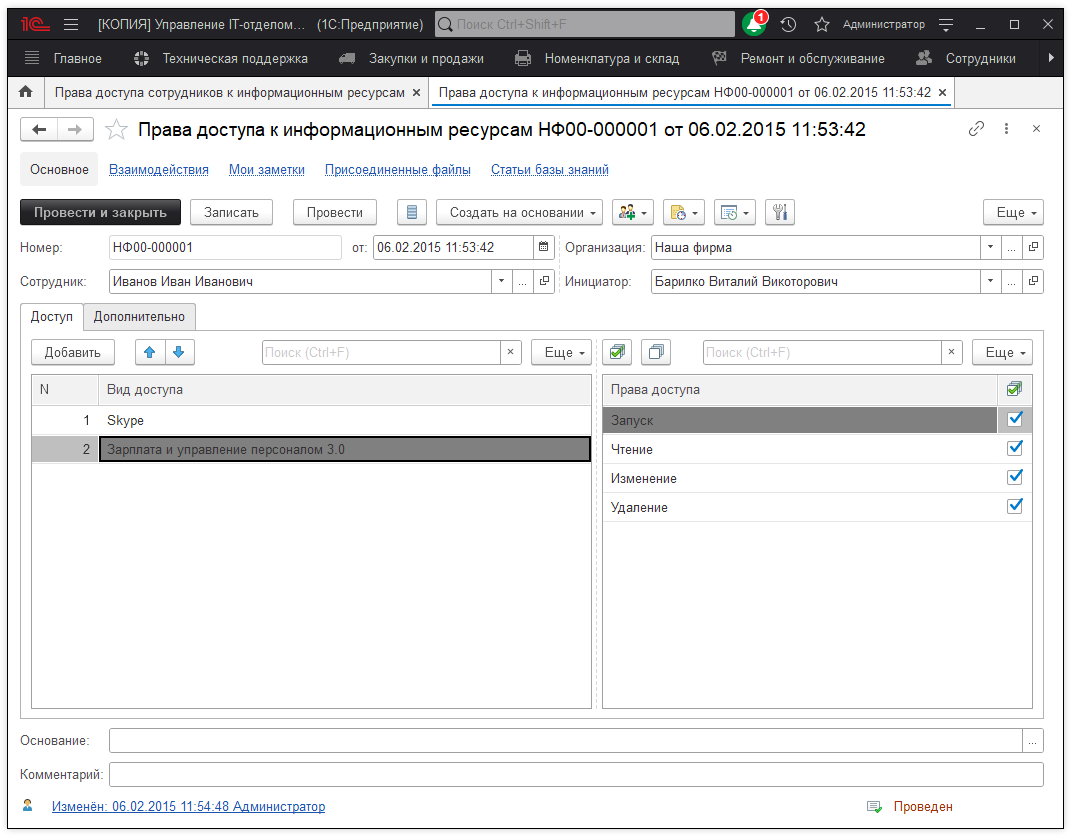Toggle the Удаление checkbox
Image resolution: width=1071 pixels, height=836 pixels.
coord(1015,507)
